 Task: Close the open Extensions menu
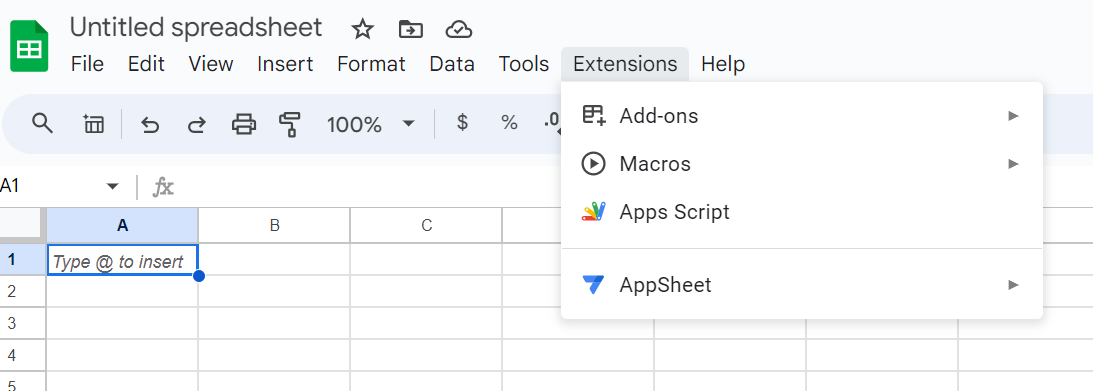coord(625,64)
